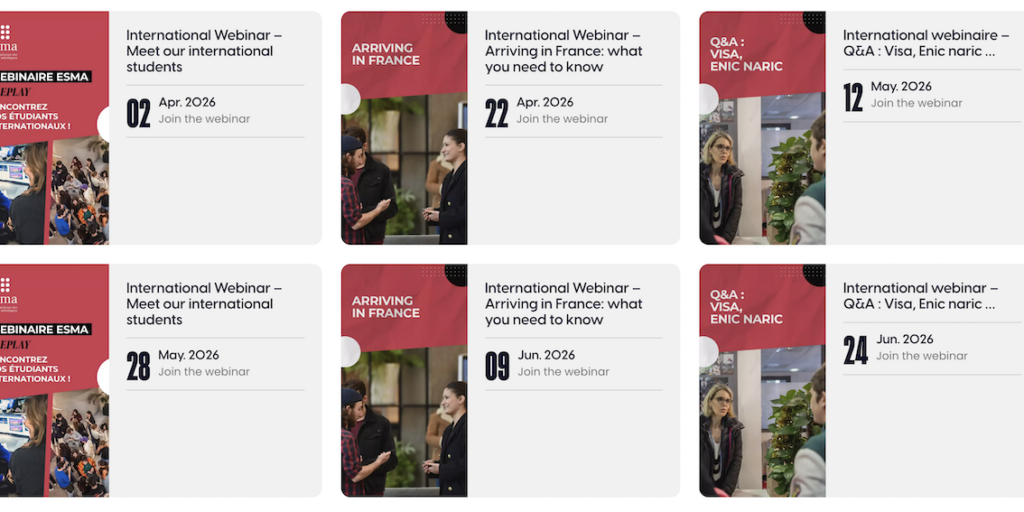This screenshot has height=512, width=1024.
Task: Open 'Arriving in France' title dated 09 Jun.
Action: pyautogui.click(x=563, y=304)
